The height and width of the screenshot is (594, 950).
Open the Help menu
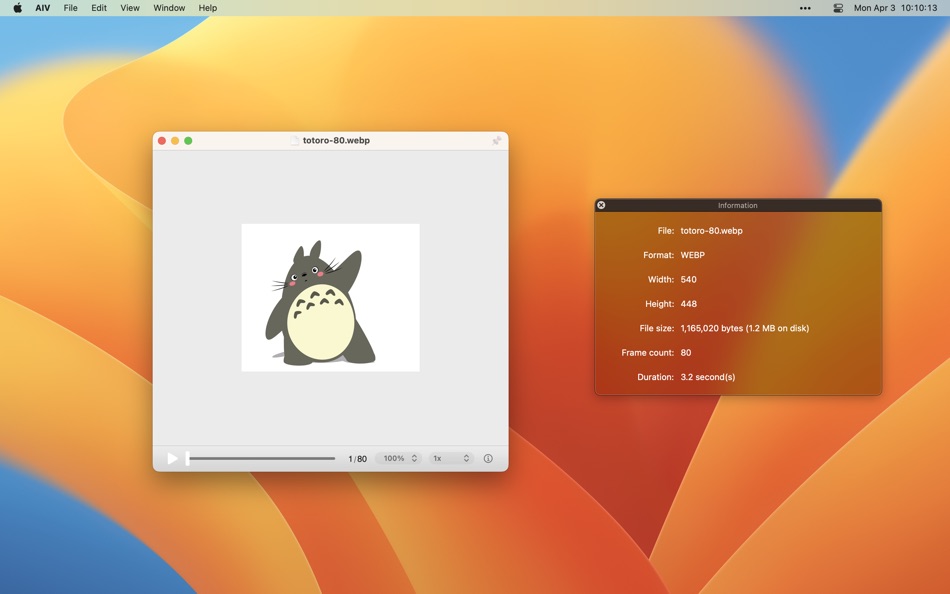[x=208, y=8]
